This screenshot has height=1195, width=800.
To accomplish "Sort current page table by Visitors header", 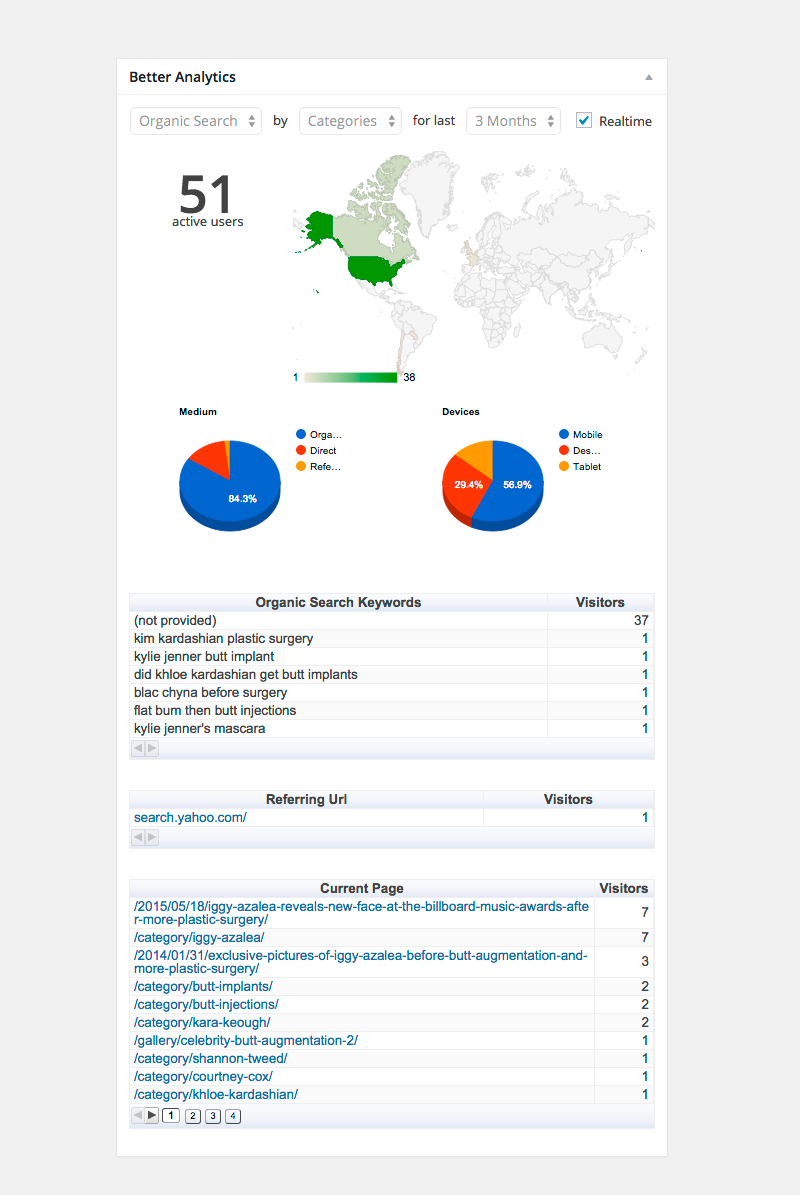I will point(624,889).
